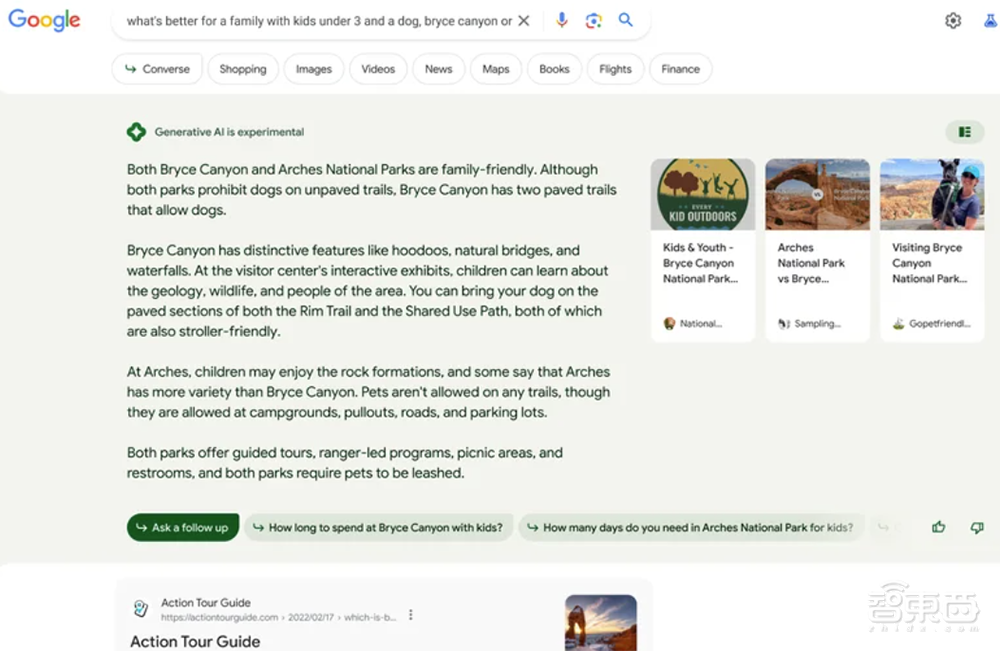Open the settings gear icon
The image size is (1000, 651).
953,21
